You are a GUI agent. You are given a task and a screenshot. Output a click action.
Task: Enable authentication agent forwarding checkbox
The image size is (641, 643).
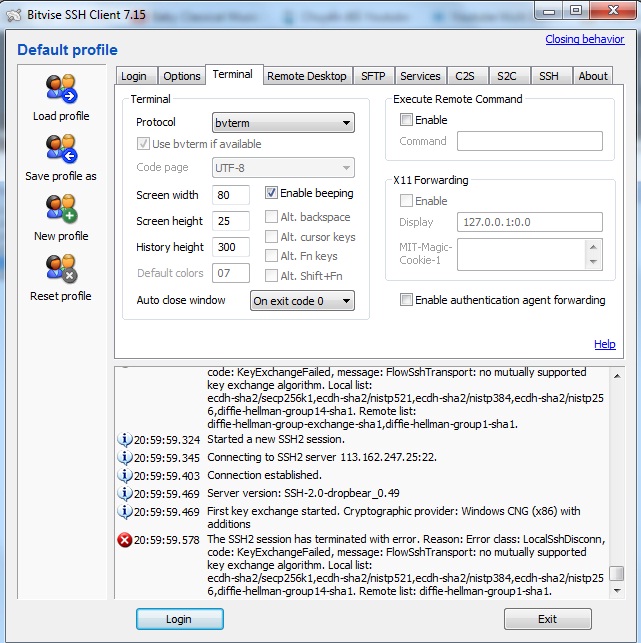pos(406,300)
